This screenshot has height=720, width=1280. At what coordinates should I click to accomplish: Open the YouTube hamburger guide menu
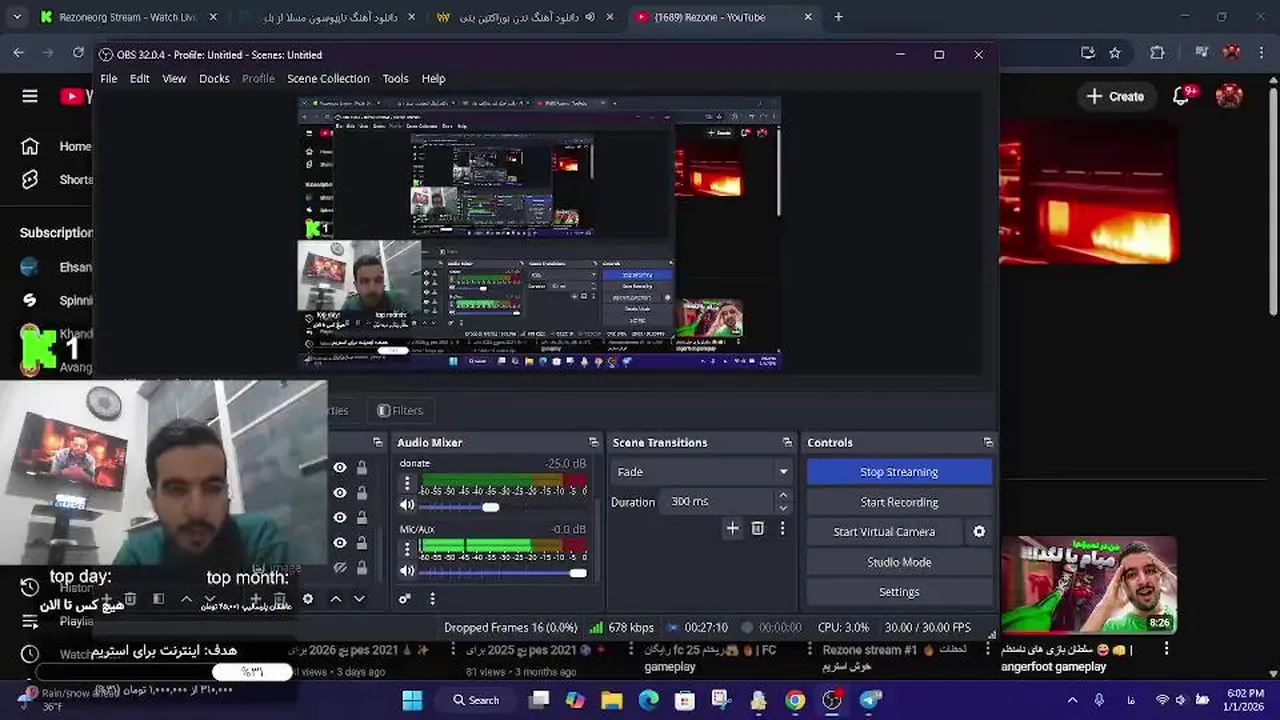[30, 96]
